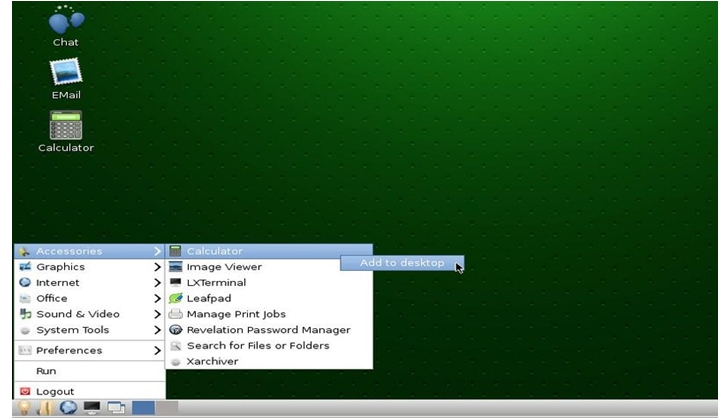Switch to the grey second desktop pager
726x420 pixels.
tap(167, 407)
